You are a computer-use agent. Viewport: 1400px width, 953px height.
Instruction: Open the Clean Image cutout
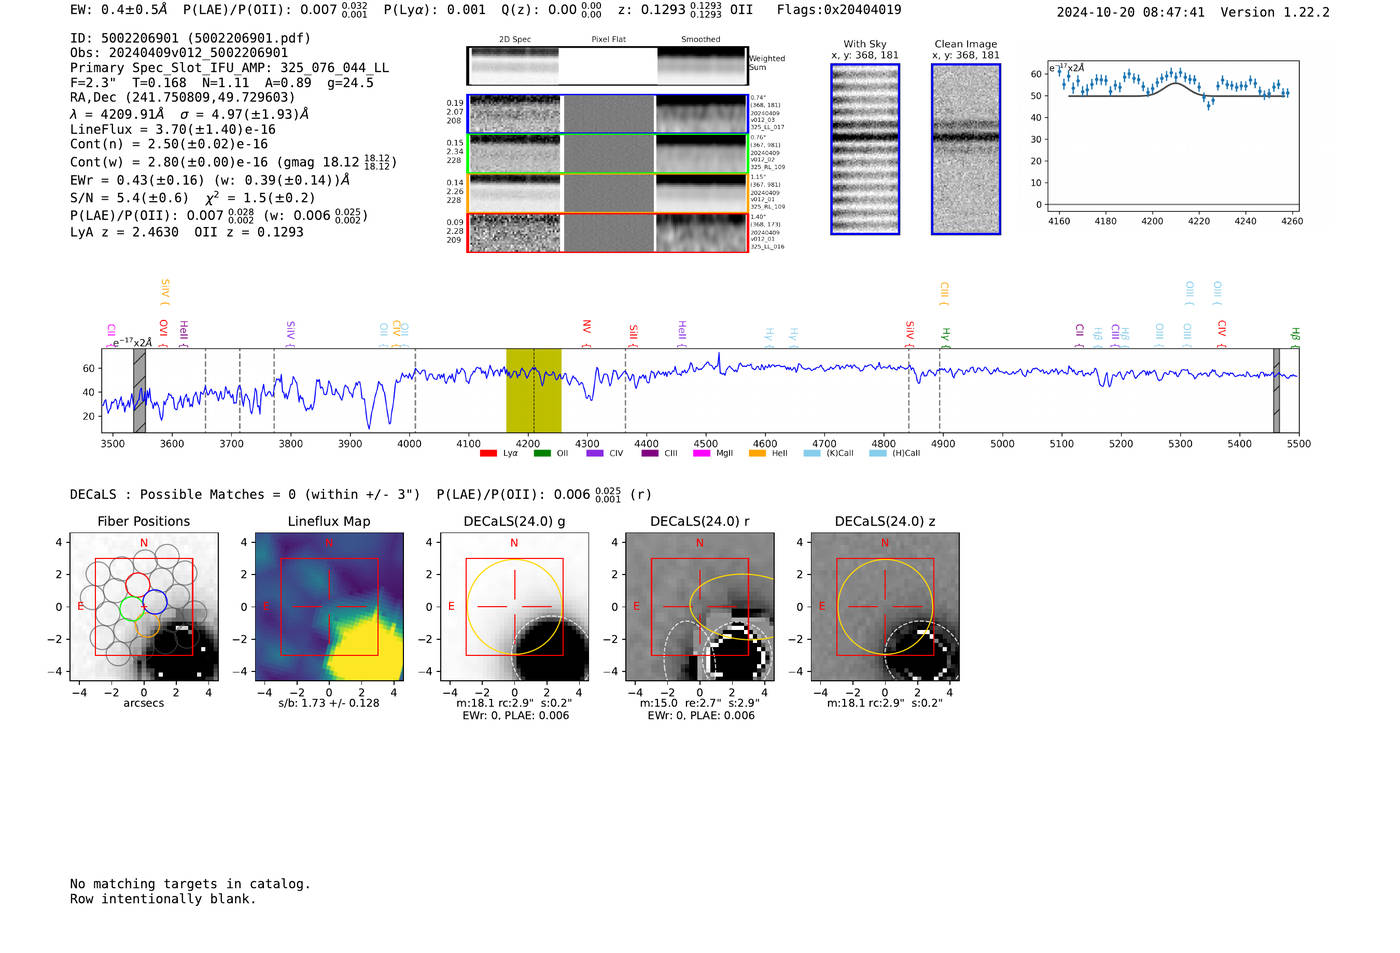(966, 149)
